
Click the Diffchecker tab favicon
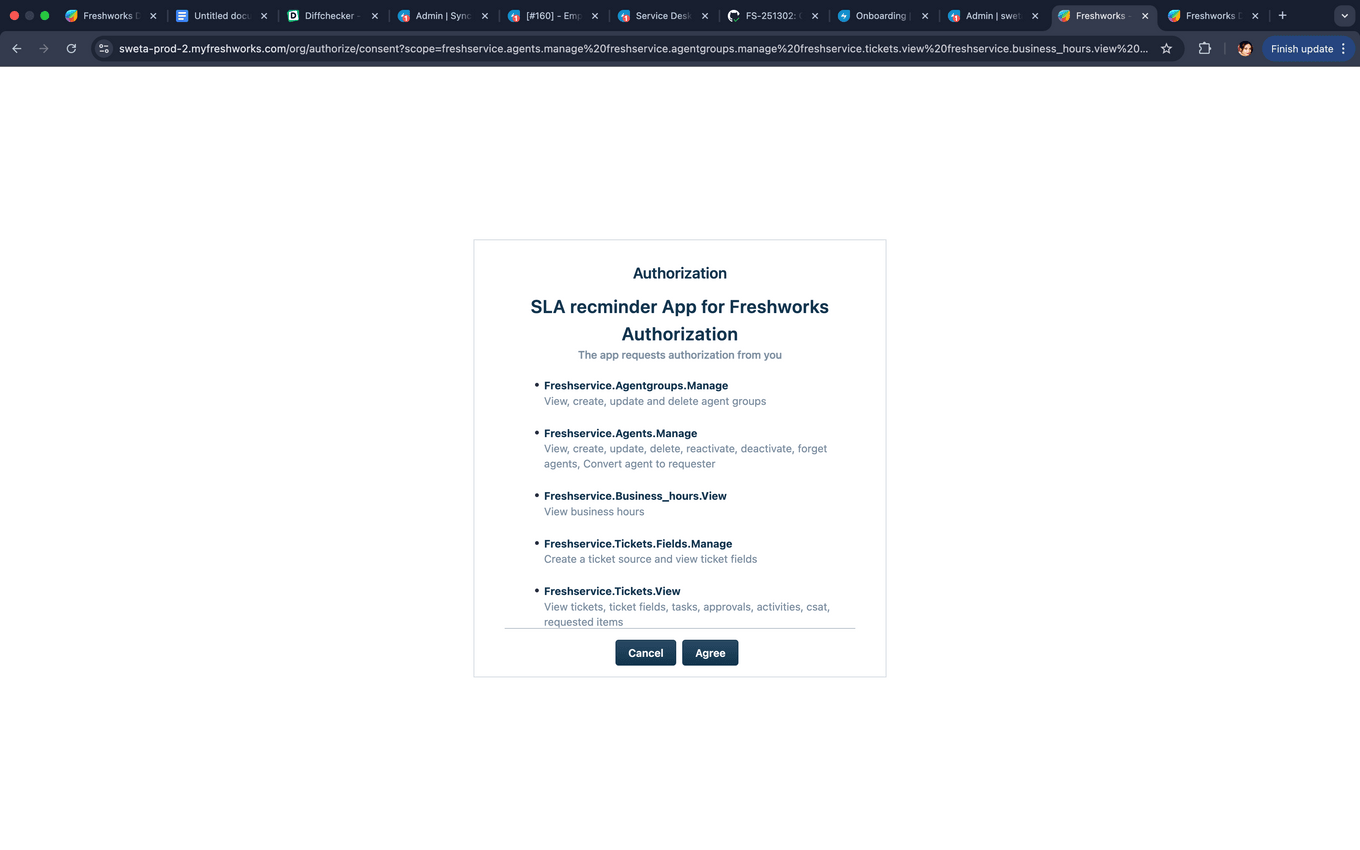tap(293, 16)
